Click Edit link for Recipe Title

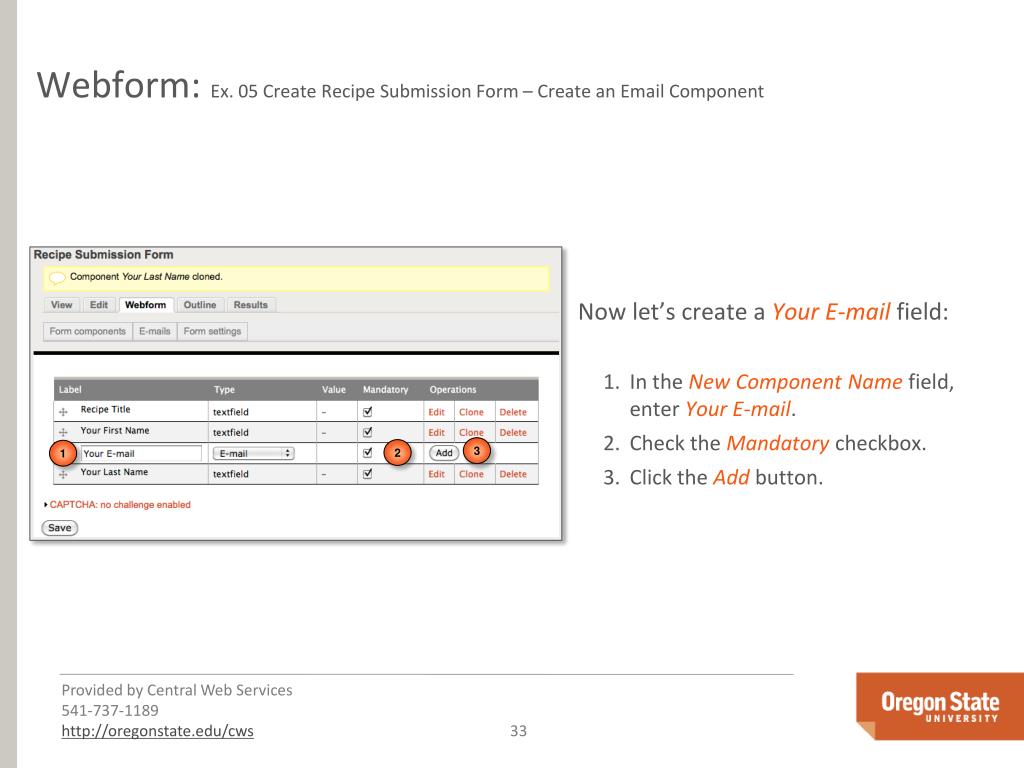click(436, 412)
